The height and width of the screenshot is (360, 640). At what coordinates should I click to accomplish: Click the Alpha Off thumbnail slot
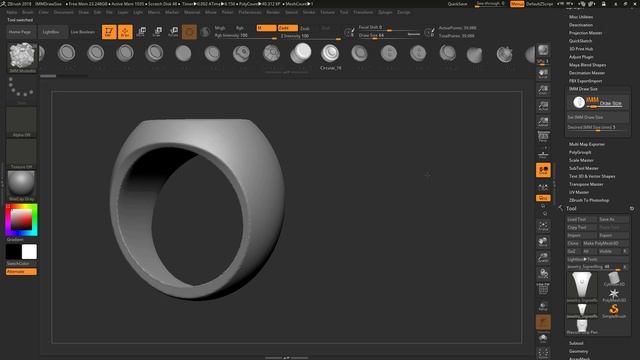21,122
